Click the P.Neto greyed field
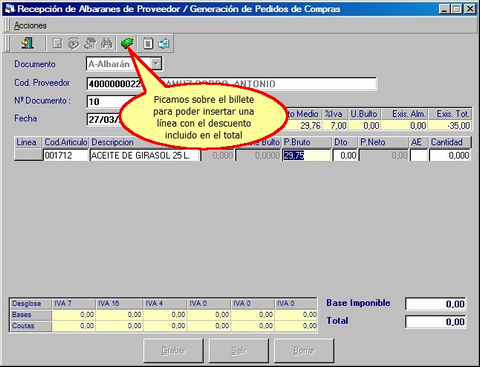 (x=384, y=155)
